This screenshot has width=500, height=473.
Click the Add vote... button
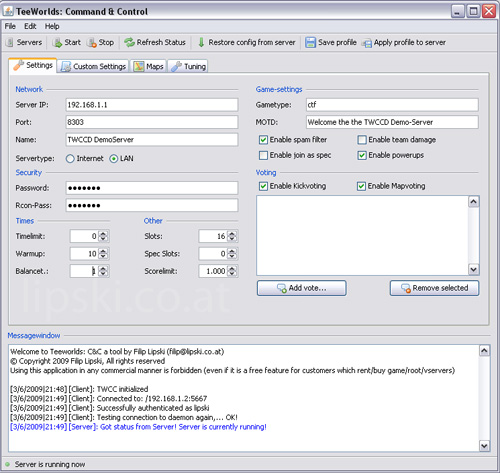point(302,288)
